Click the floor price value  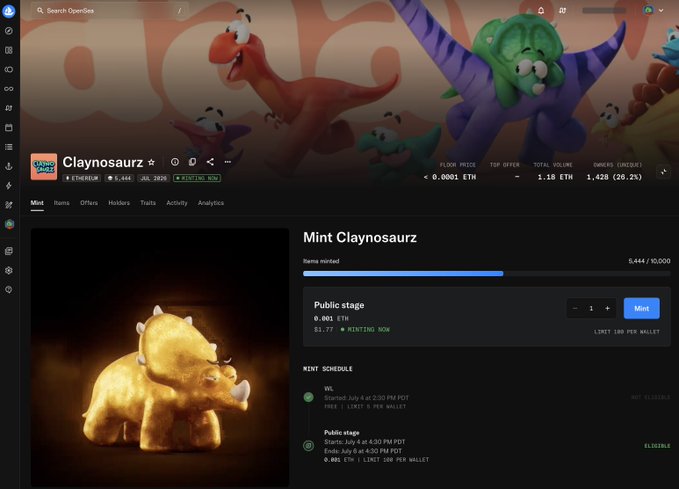point(449,177)
